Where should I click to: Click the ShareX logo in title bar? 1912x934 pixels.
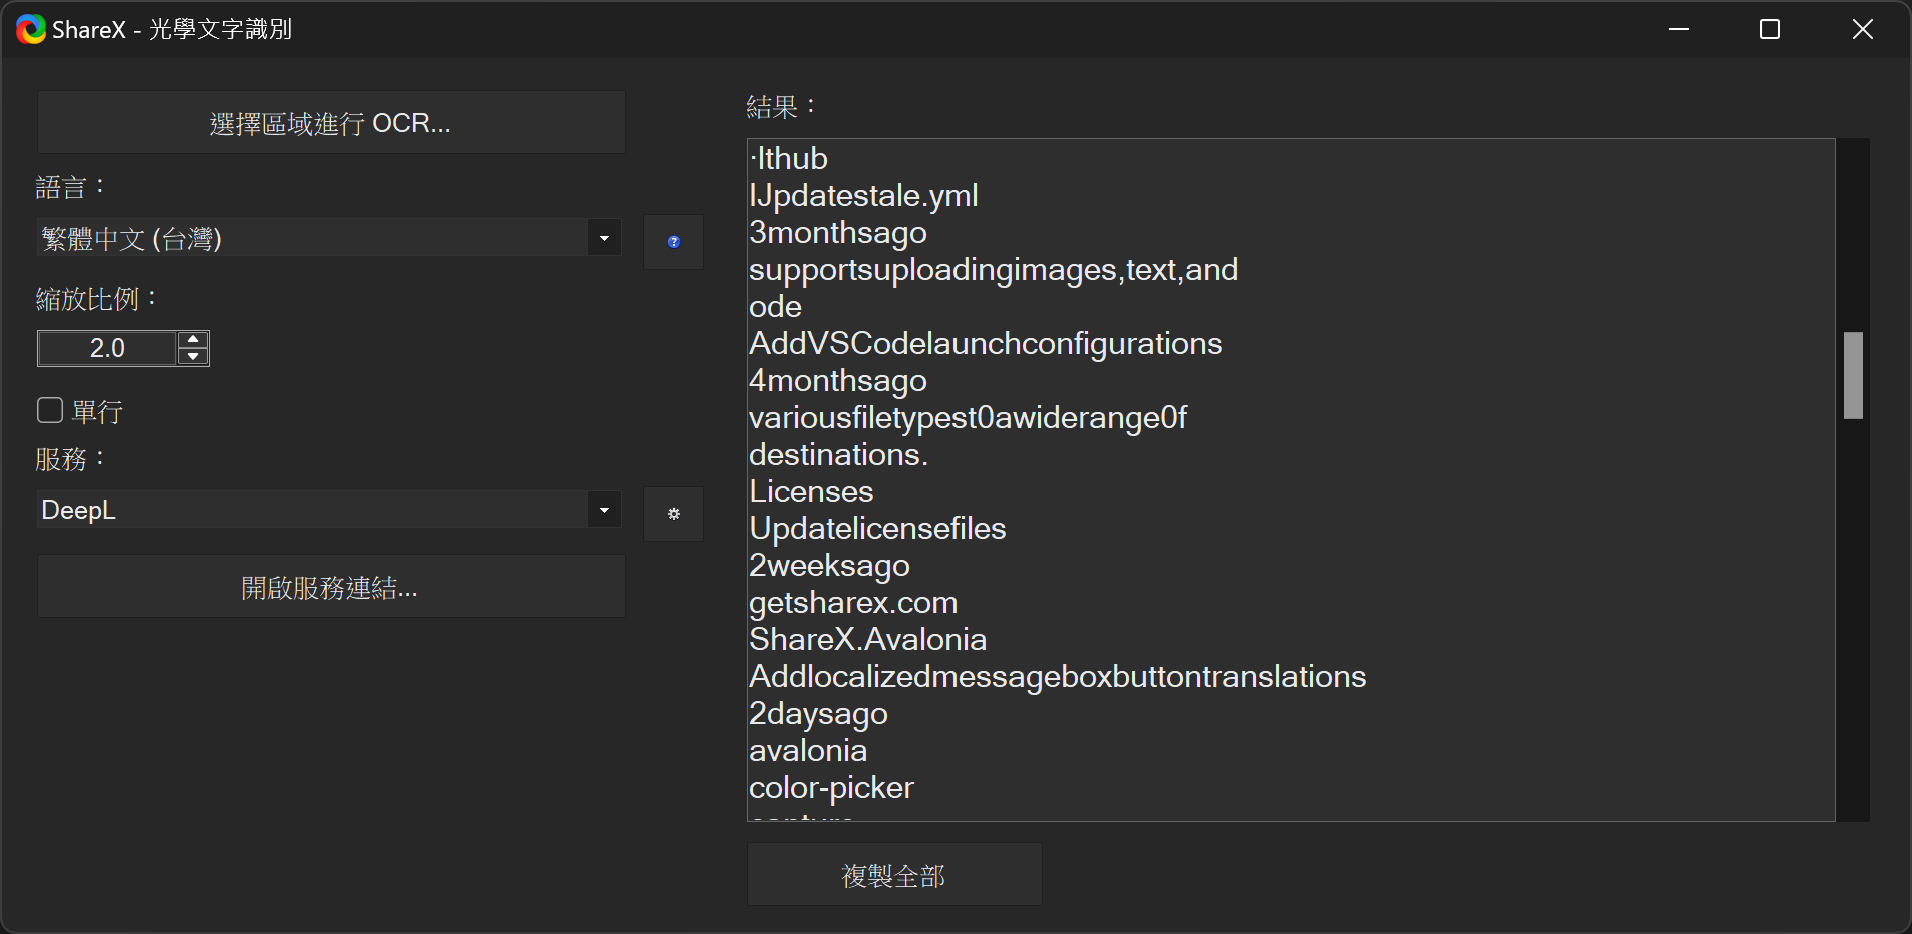[31, 29]
